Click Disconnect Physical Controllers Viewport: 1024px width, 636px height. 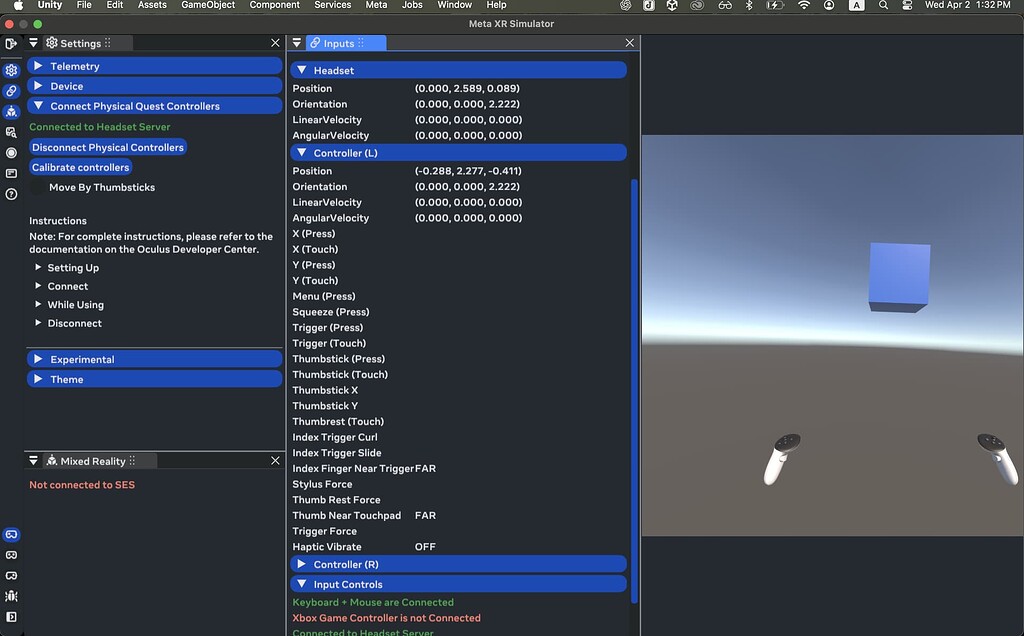[107, 147]
